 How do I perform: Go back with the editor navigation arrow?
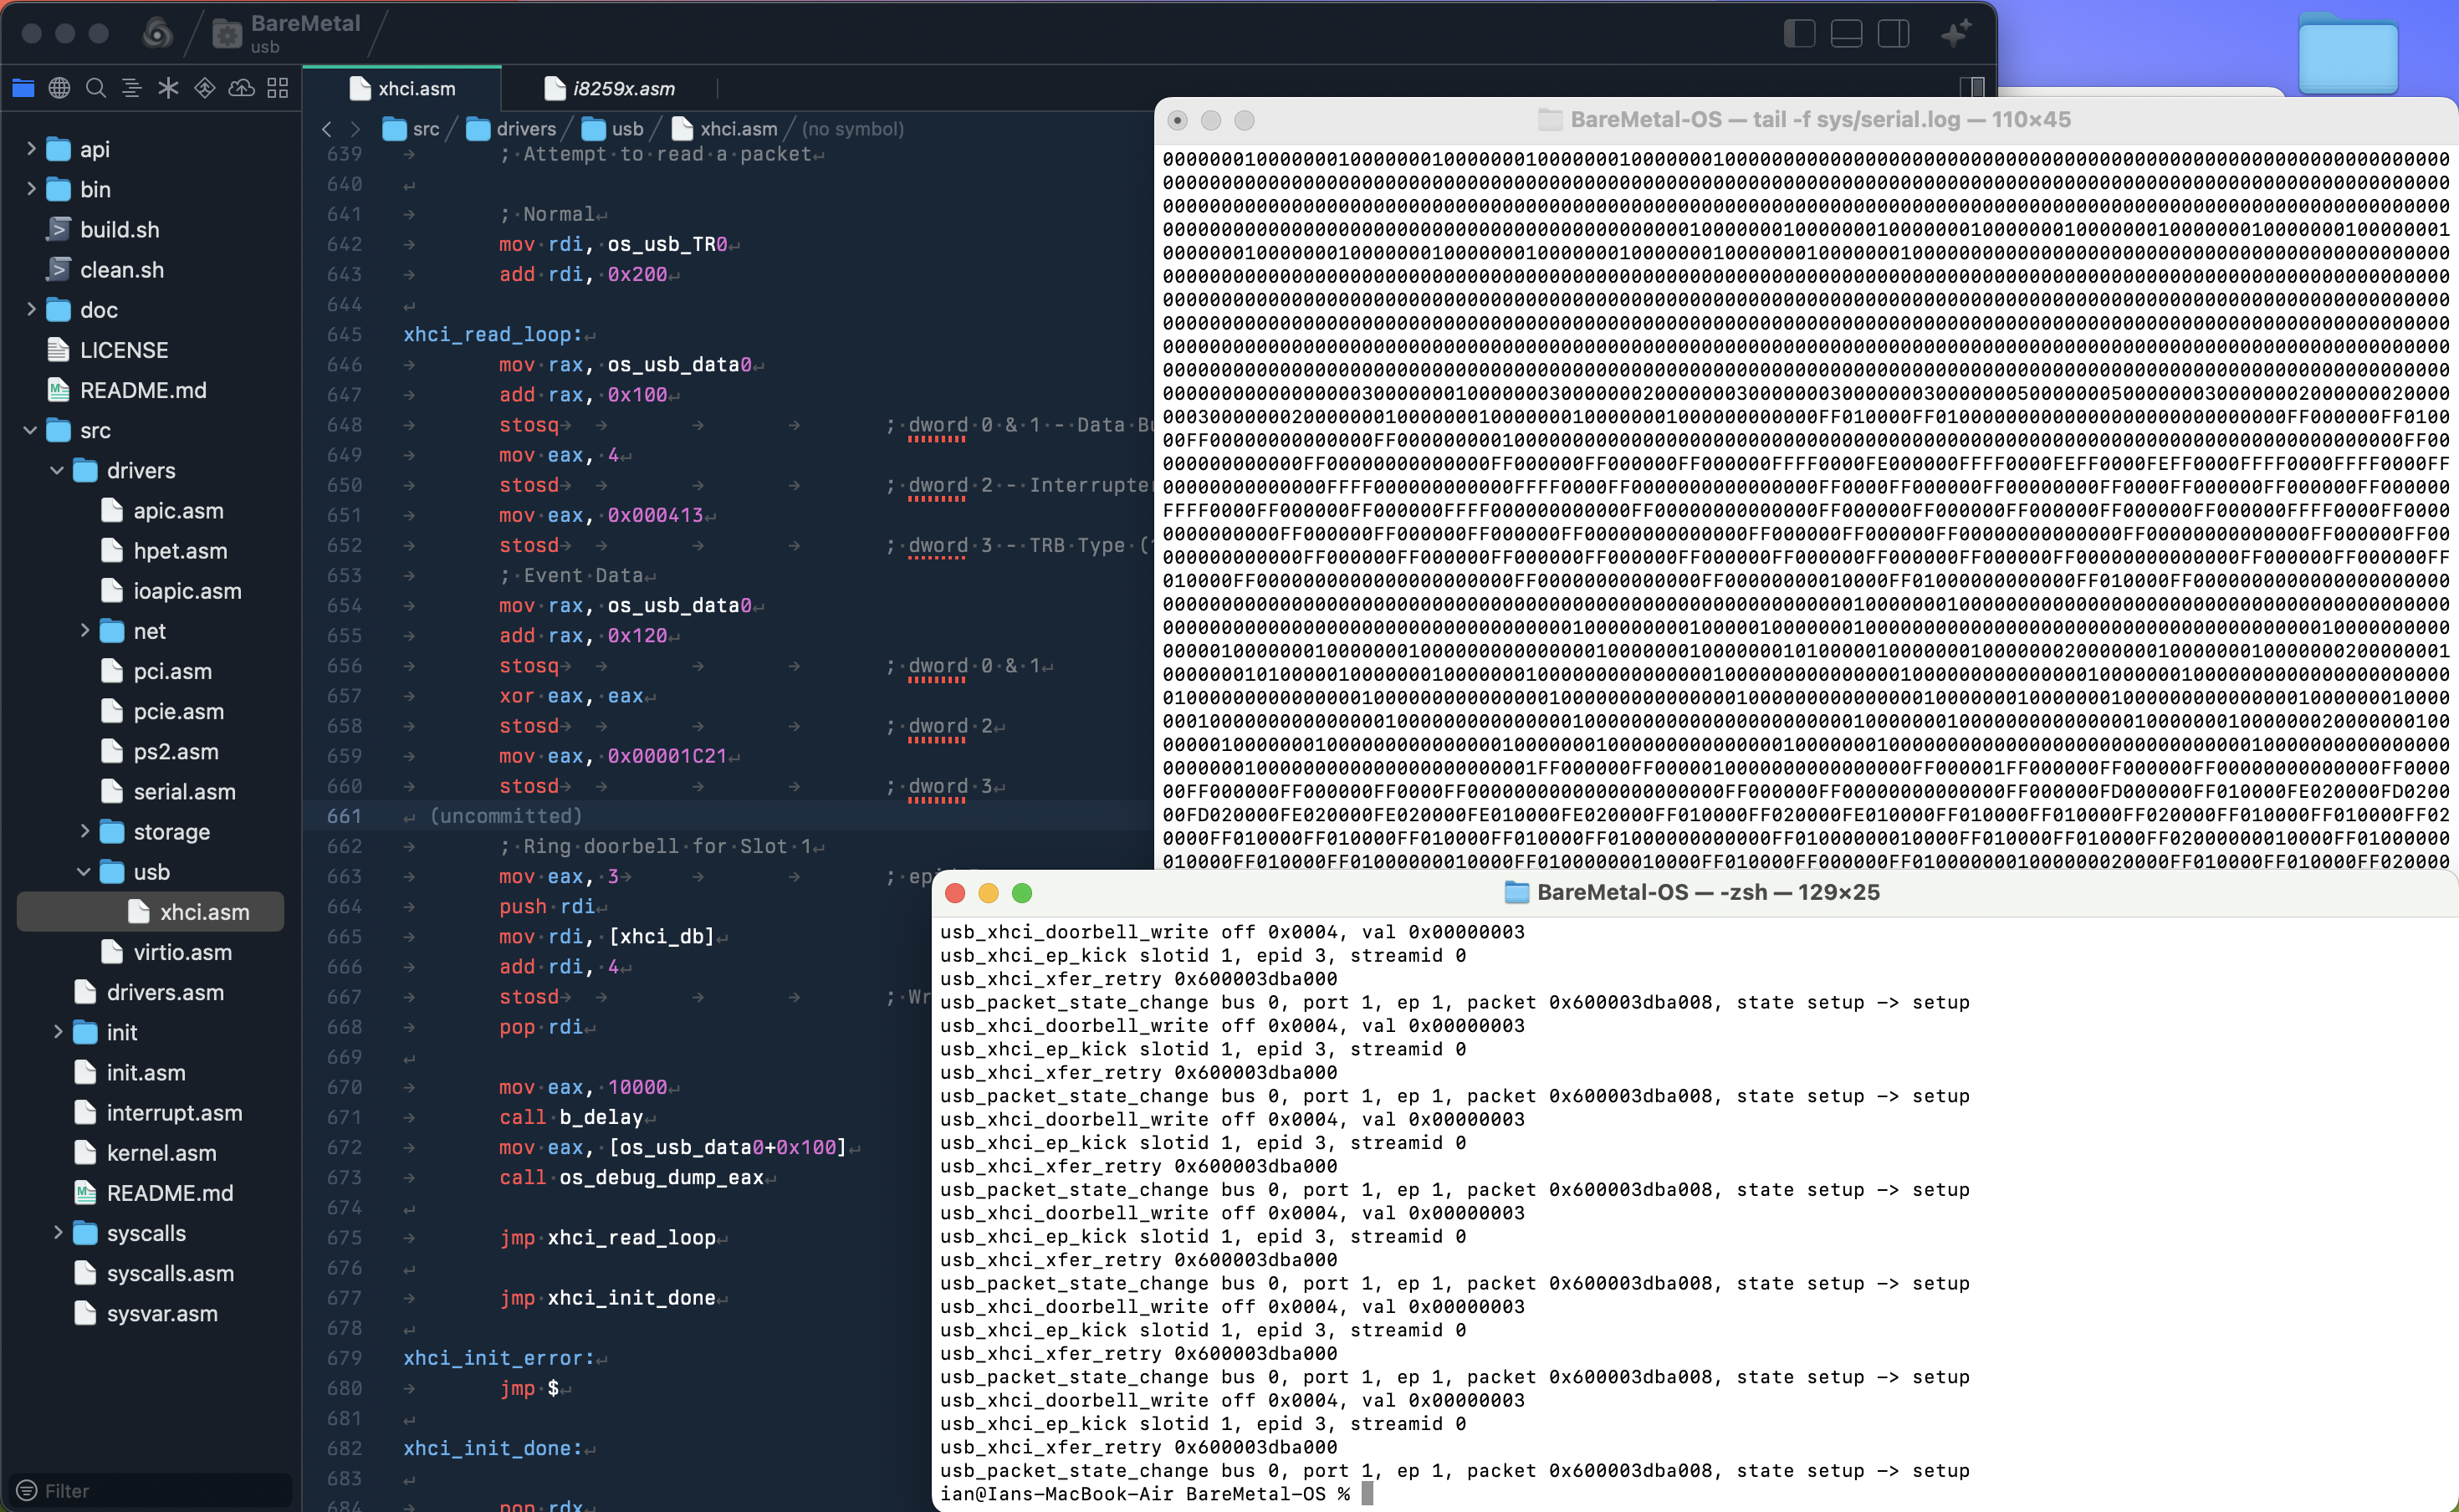pyautogui.click(x=327, y=129)
